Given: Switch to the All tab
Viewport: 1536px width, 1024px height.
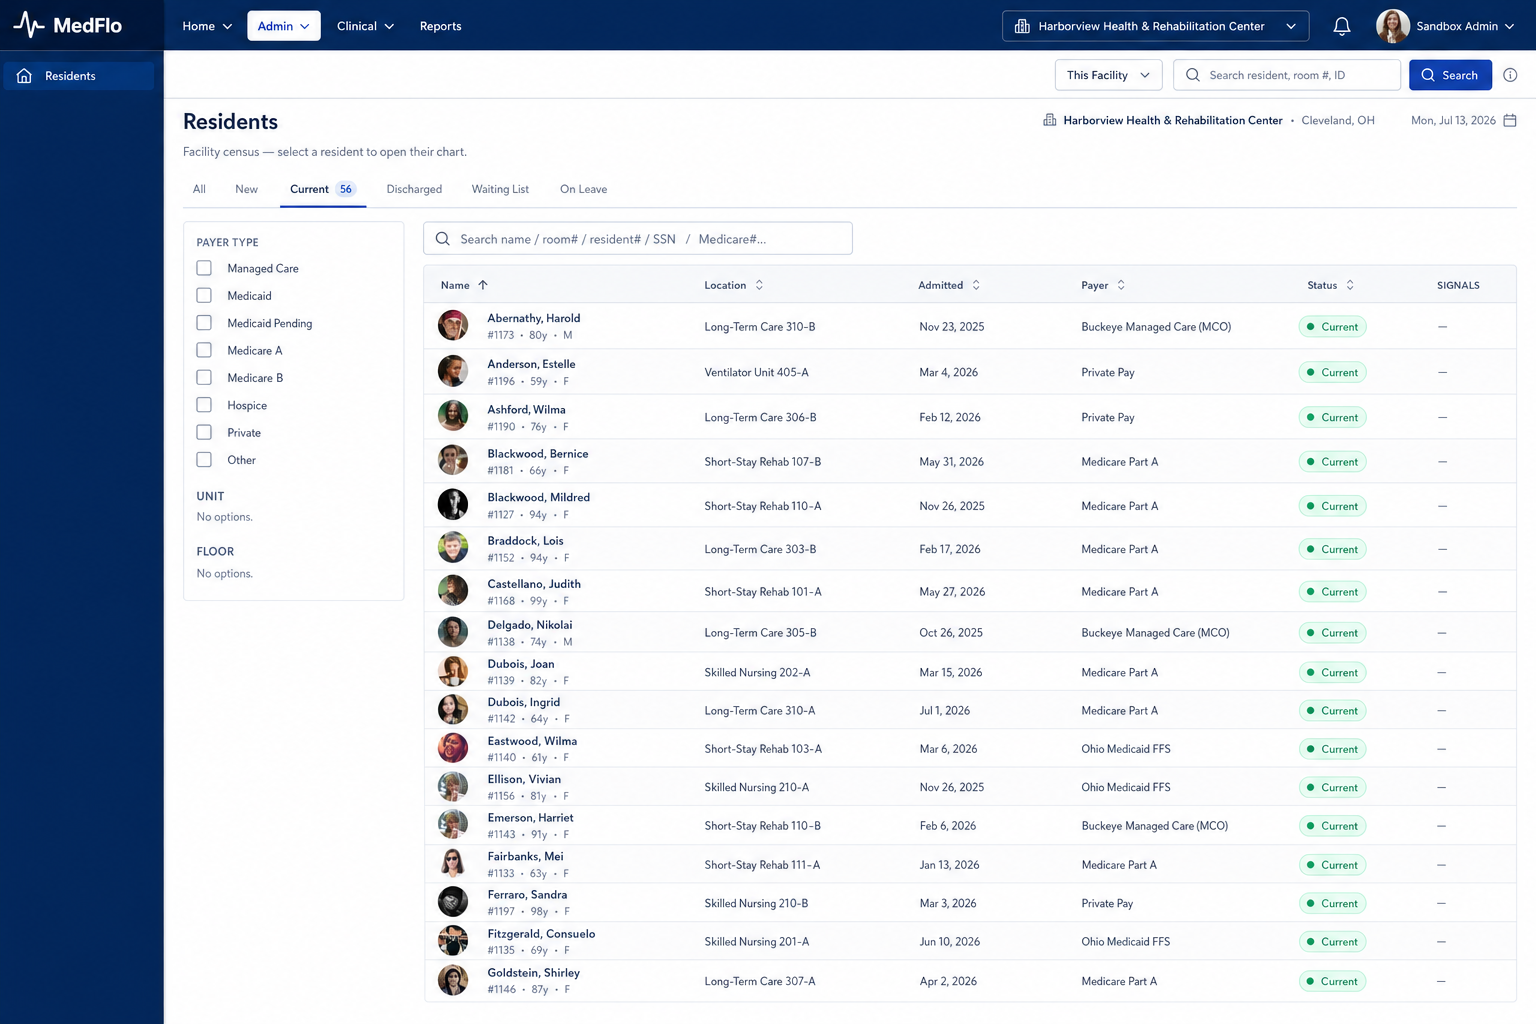Looking at the screenshot, I should [x=199, y=189].
